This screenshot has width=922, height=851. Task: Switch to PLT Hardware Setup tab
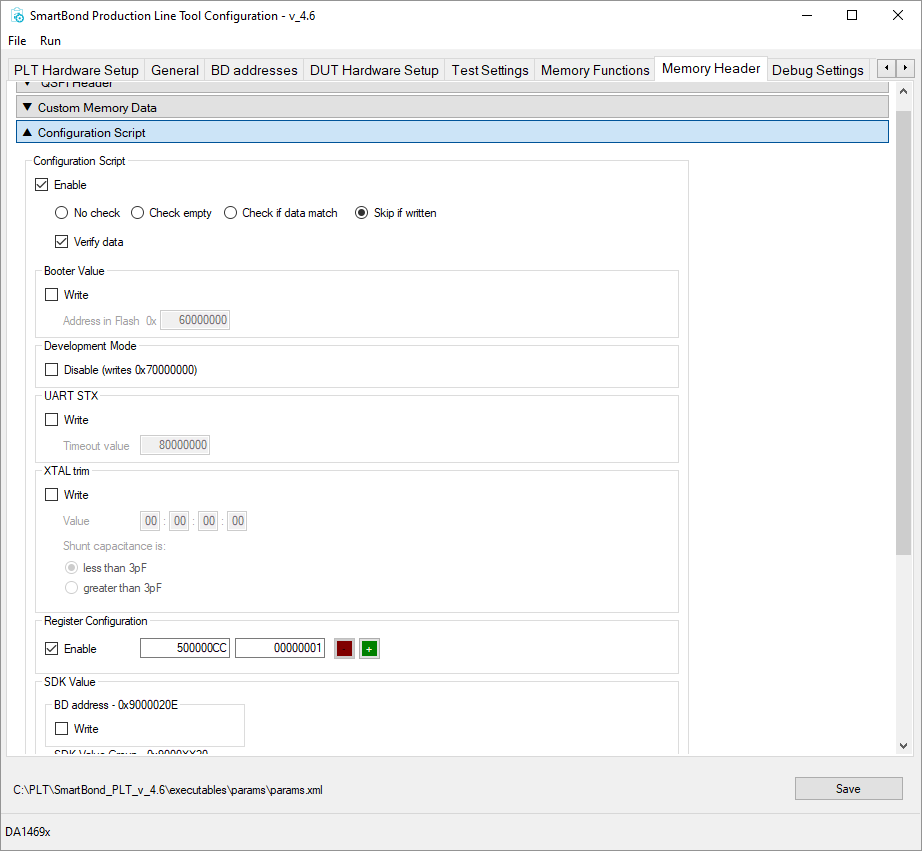click(76, 71)
